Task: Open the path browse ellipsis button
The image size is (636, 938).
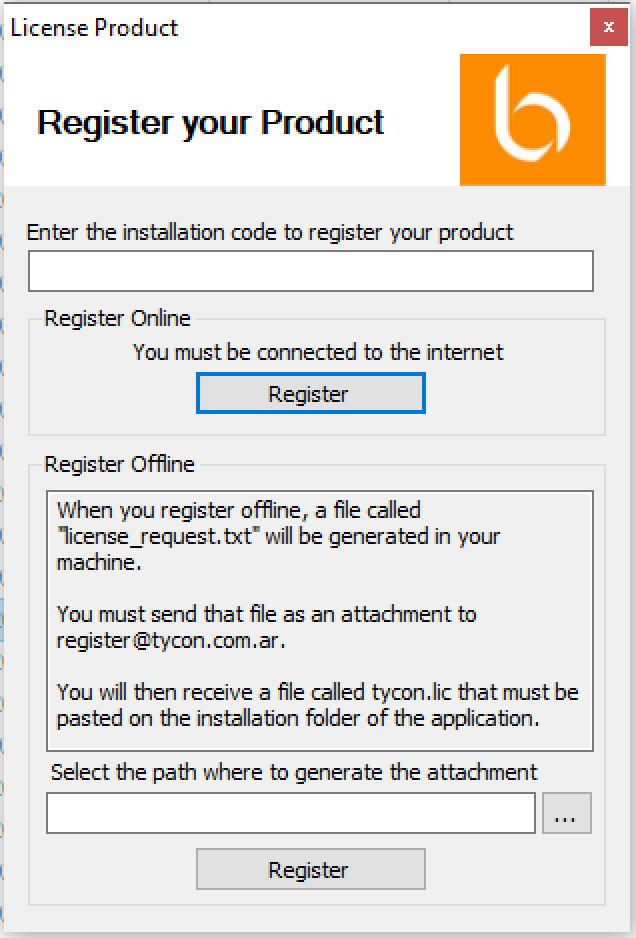Action: click(x=567, y=813)
